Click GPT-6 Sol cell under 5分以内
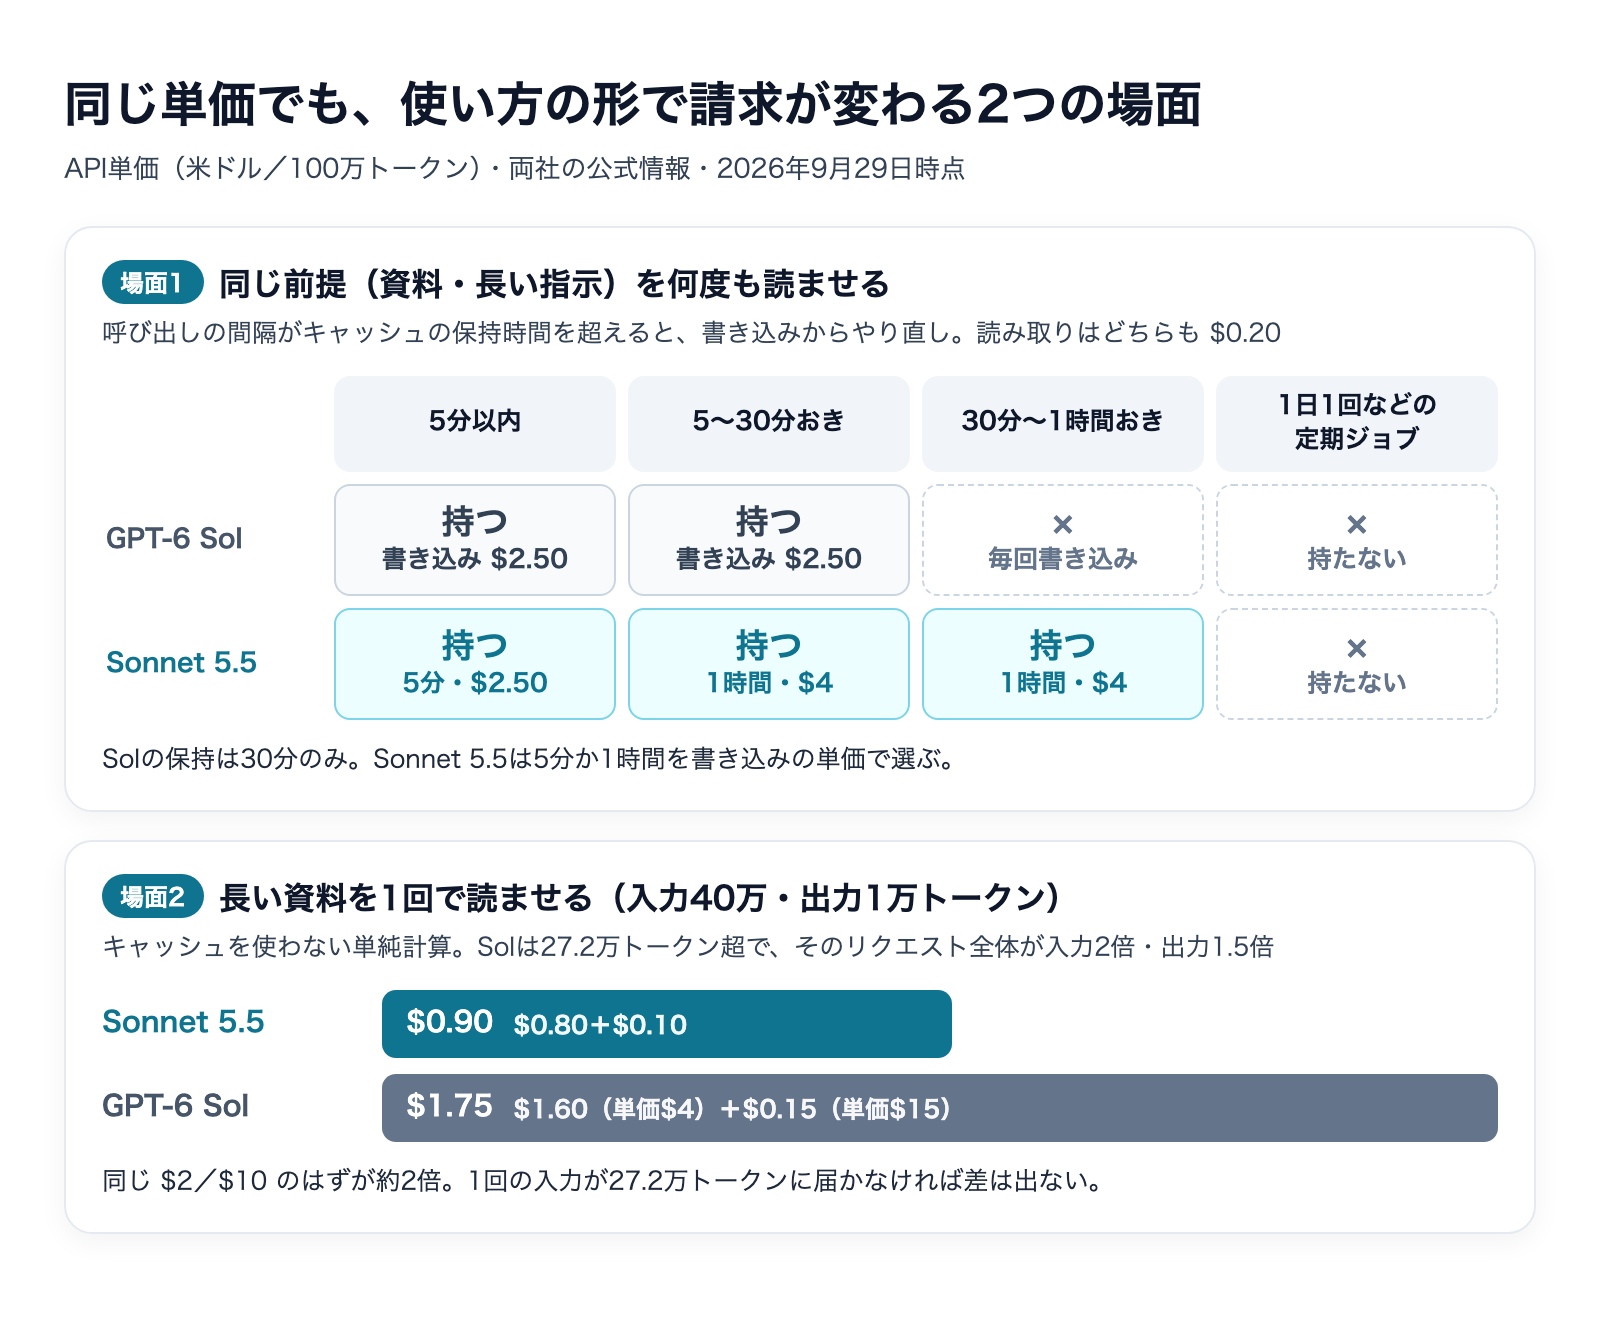Viewport: 1600px width, 1330px height. tap(475, 540)
